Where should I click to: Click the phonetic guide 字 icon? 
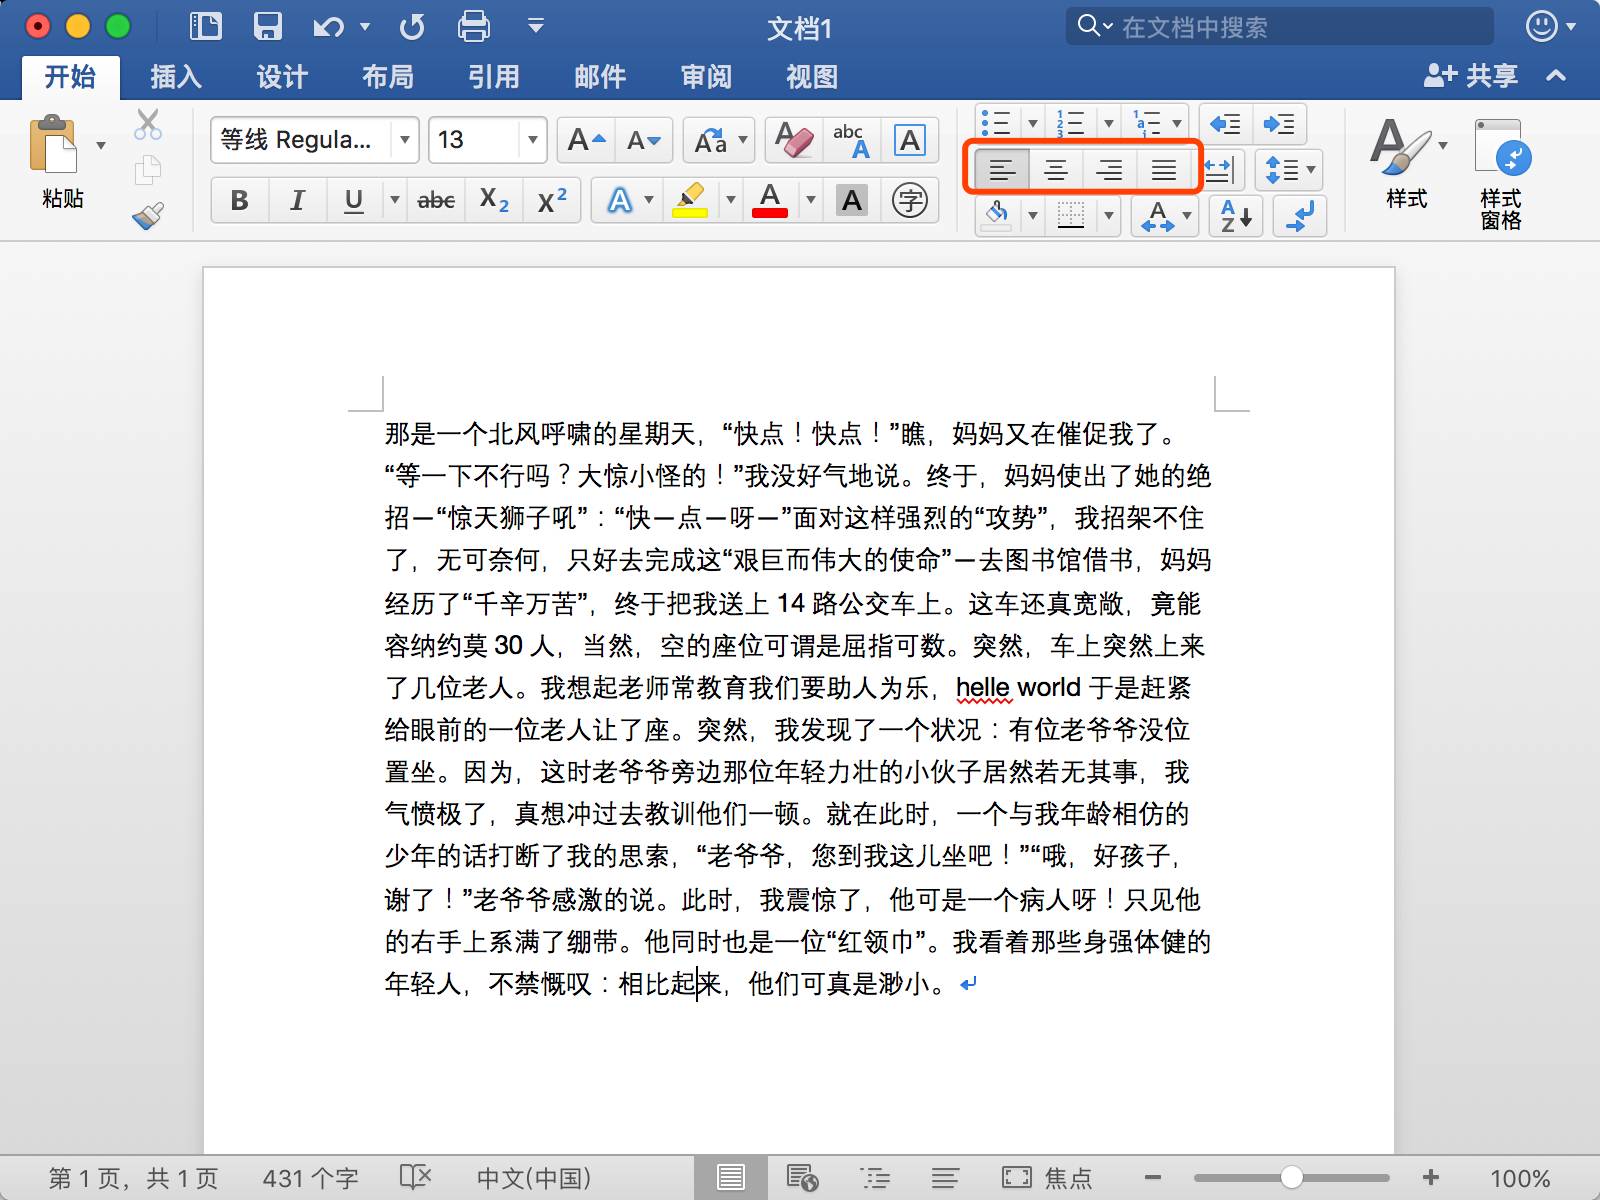[909, 201]
